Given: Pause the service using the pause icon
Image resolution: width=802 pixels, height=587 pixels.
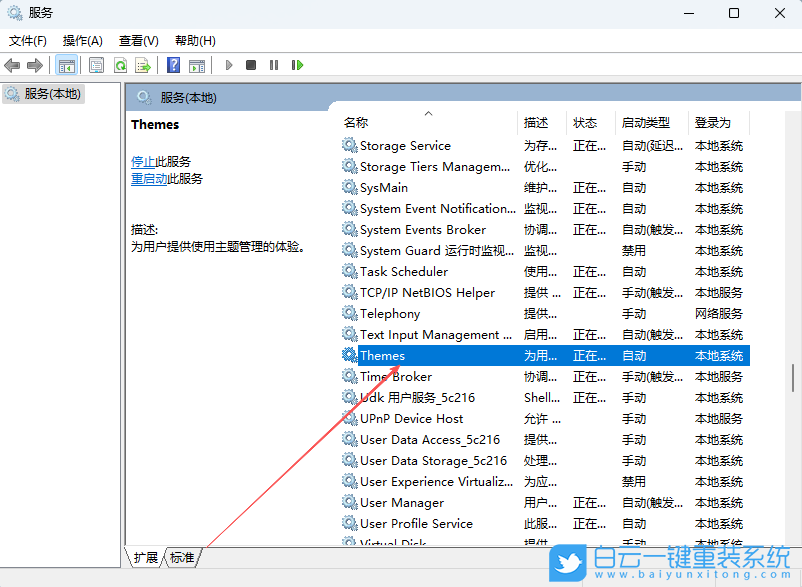Looking at the screenshot, I should (276, 65).
